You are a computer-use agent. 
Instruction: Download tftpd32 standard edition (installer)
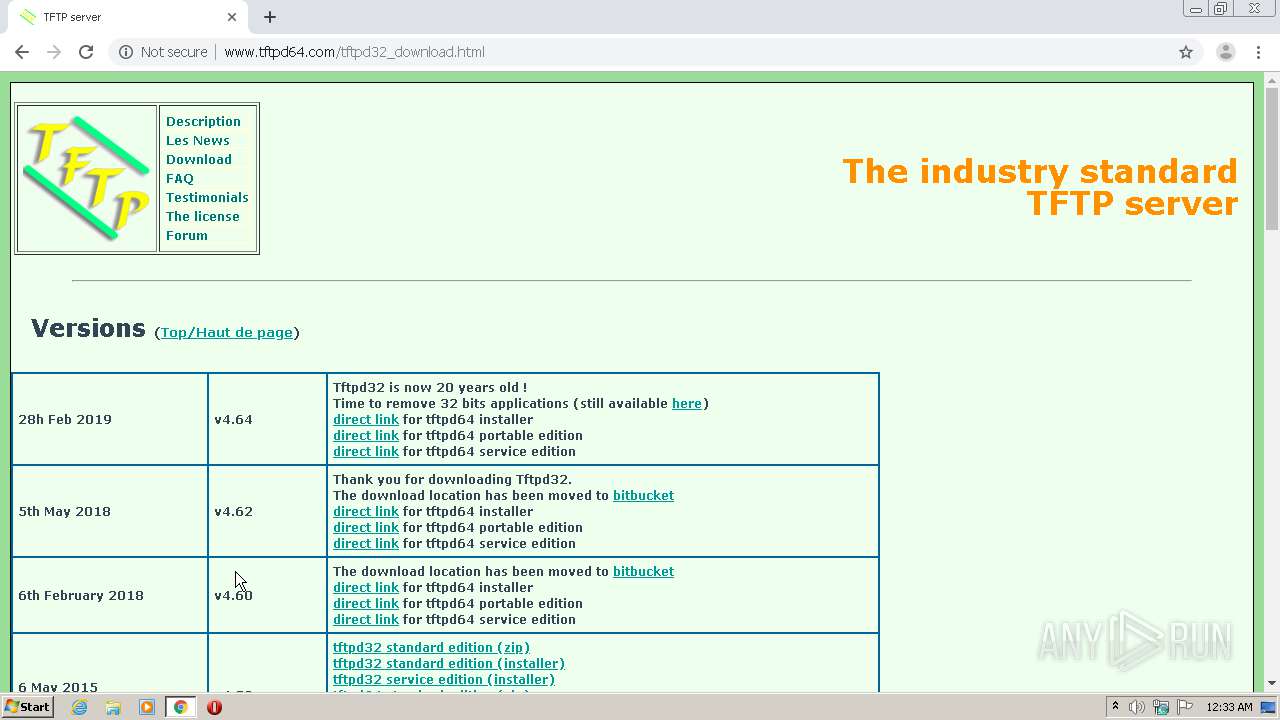pos(449,663)
